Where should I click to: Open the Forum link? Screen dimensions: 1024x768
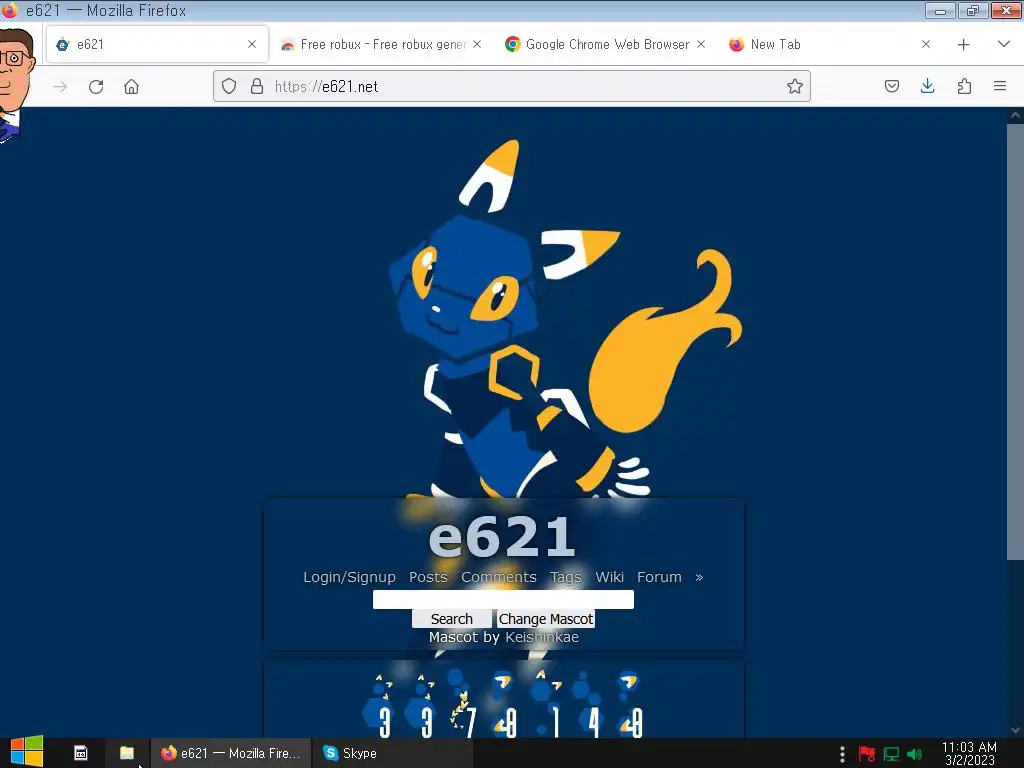(659, 577)
